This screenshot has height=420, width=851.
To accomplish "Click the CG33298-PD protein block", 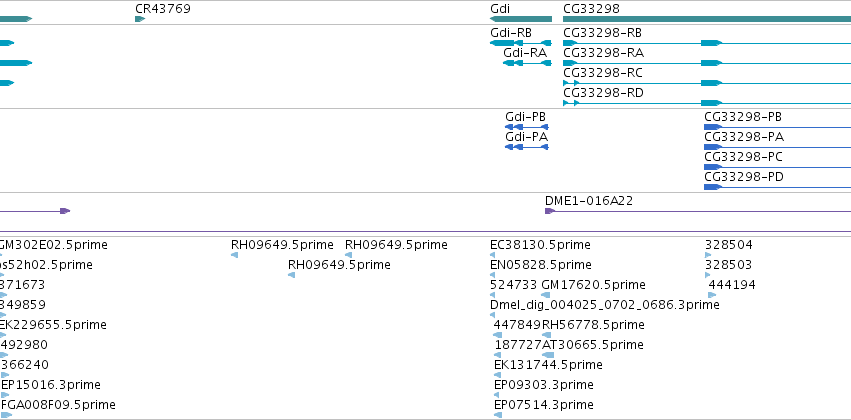I will coord(713,187).
